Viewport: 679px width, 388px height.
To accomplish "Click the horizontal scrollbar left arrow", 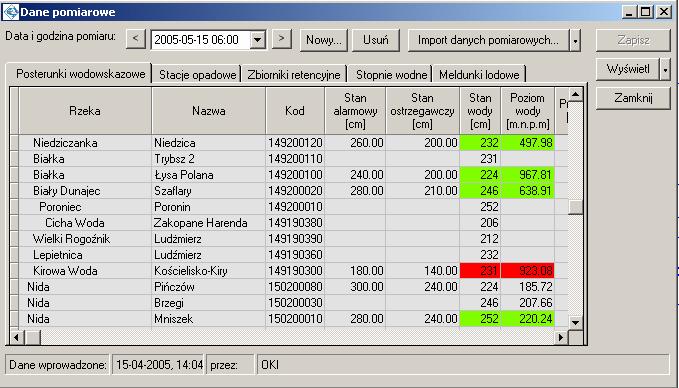I will click(16, 336).
